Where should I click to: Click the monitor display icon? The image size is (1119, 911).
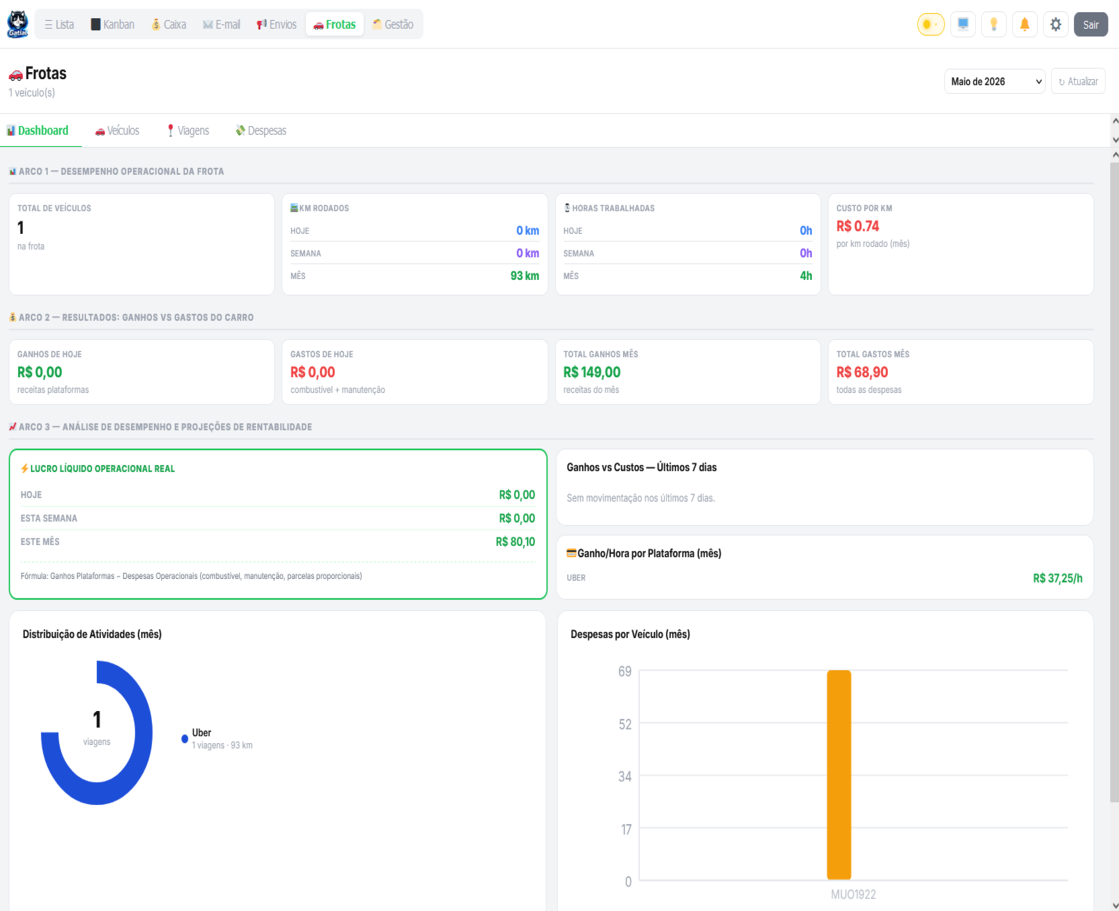tap(963, 24)
